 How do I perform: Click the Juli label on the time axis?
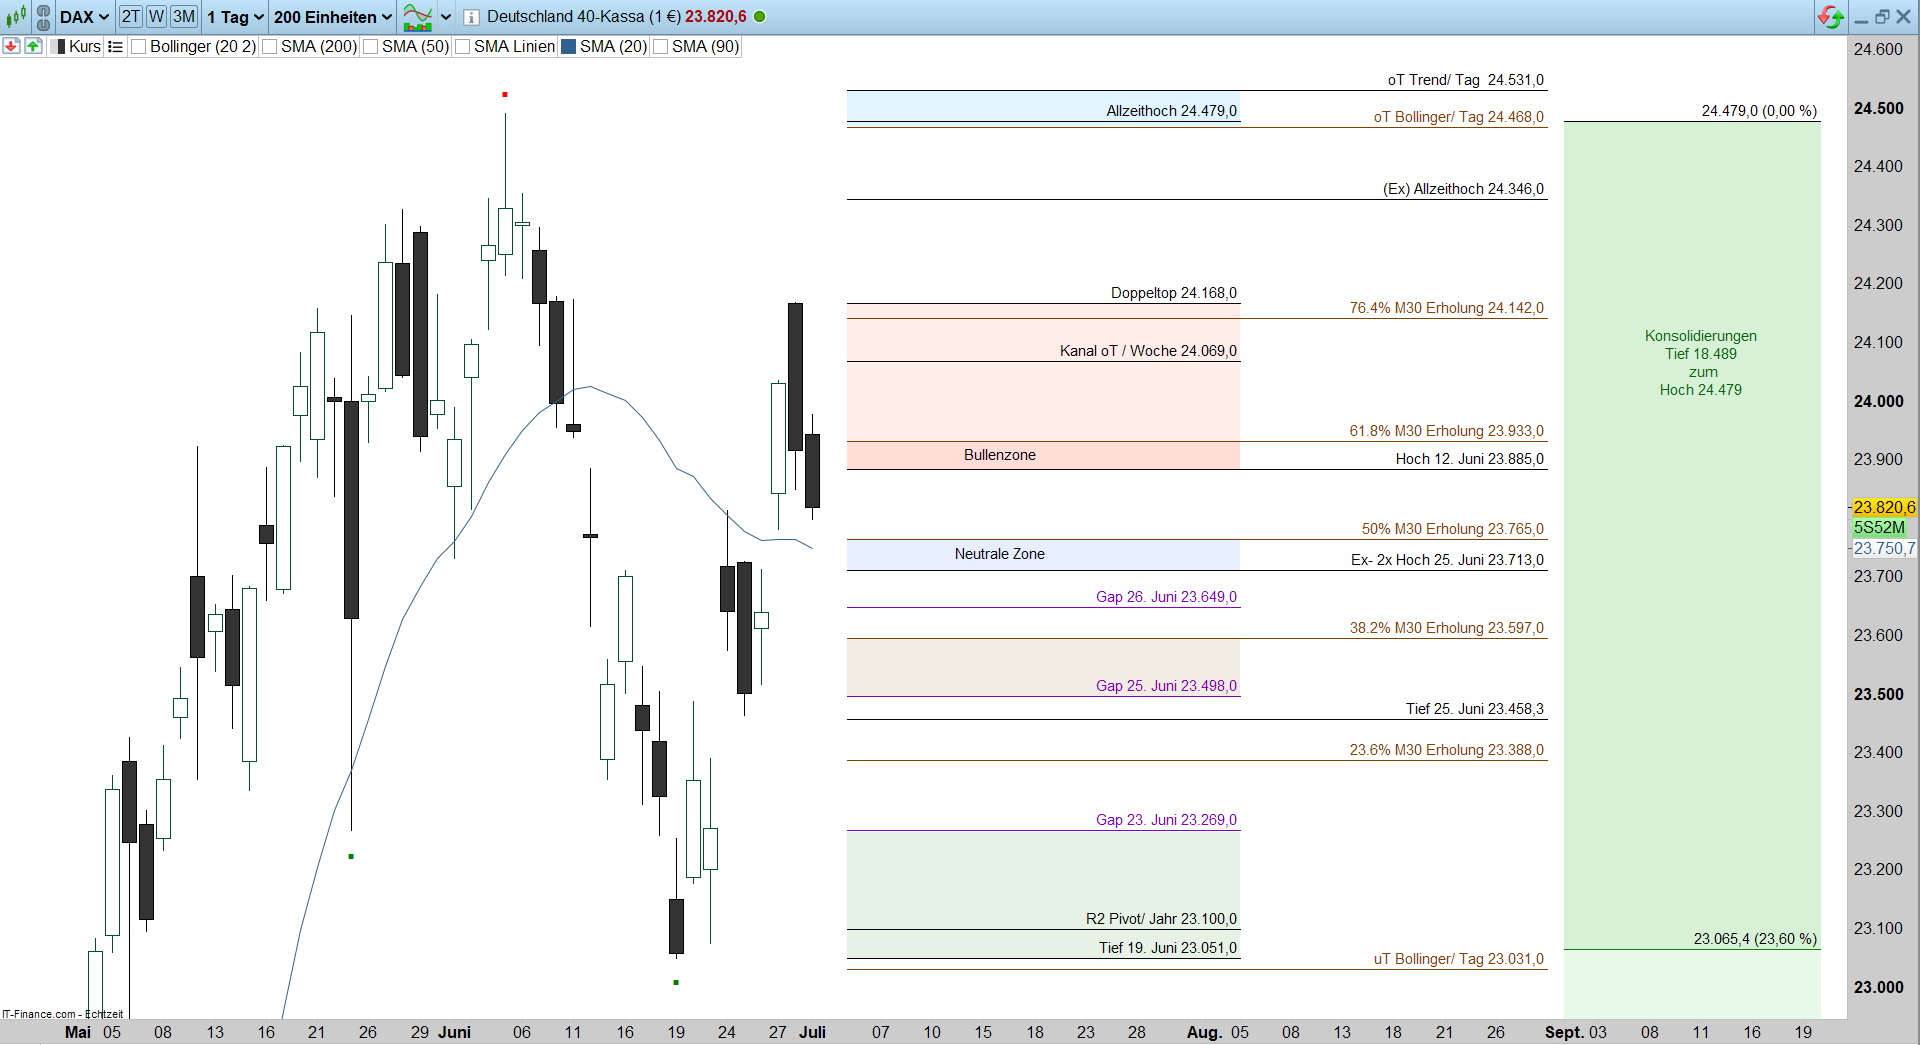[812, 1032]
